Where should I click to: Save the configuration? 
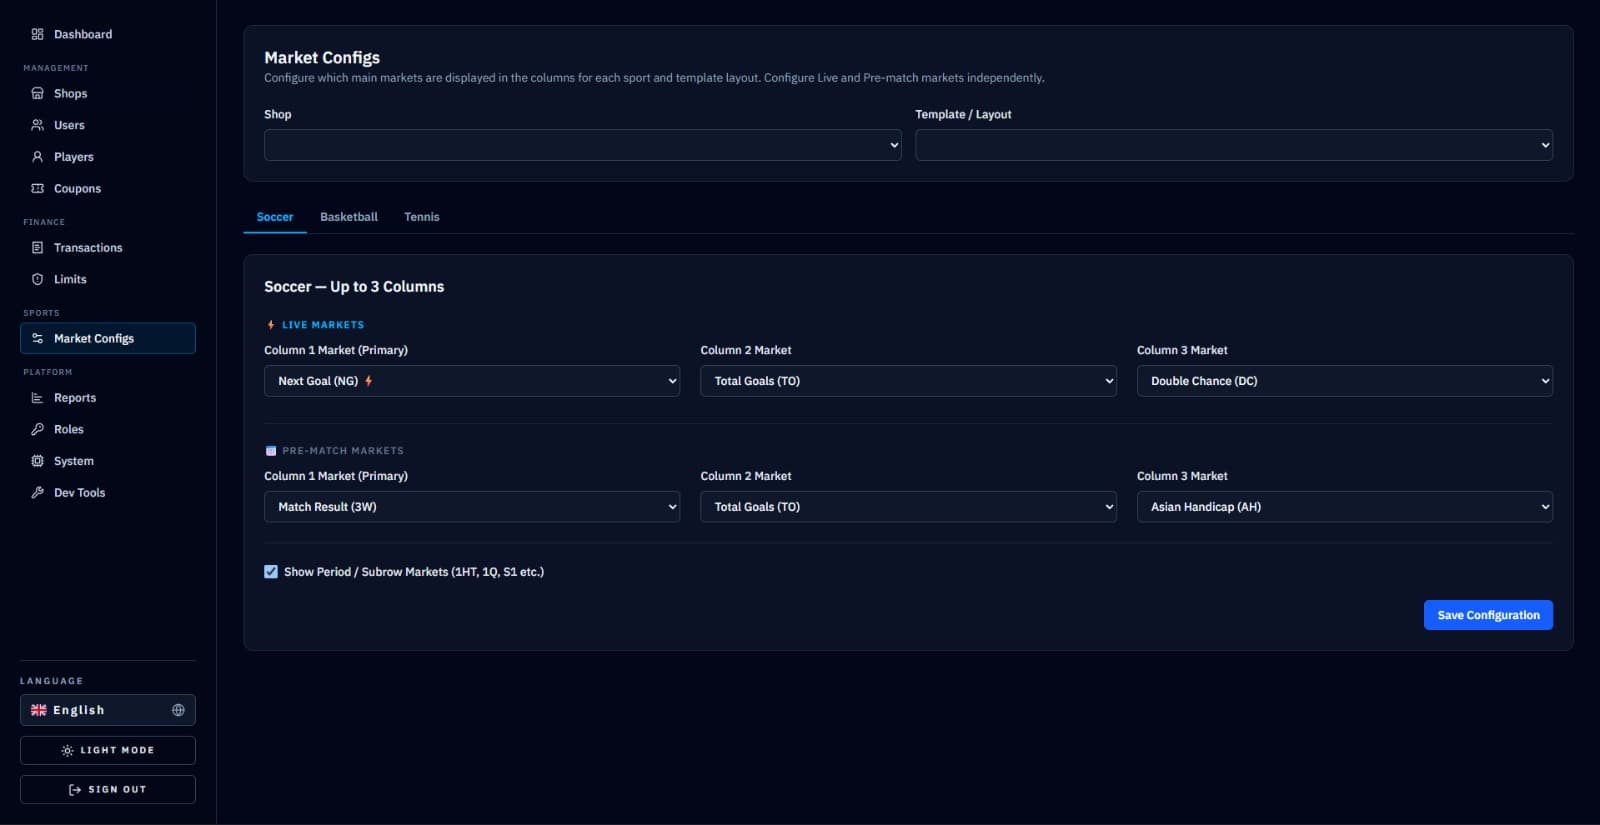coord(1488,615)
